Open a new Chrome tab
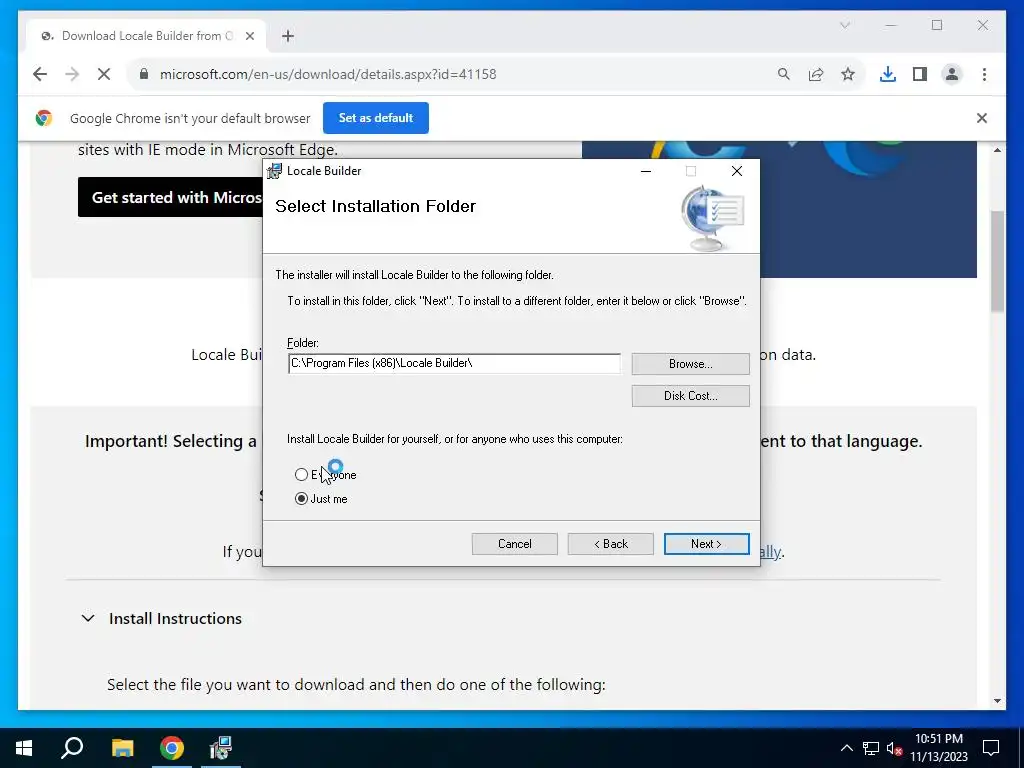This screenshot has width=1024, height=768. 288,36
